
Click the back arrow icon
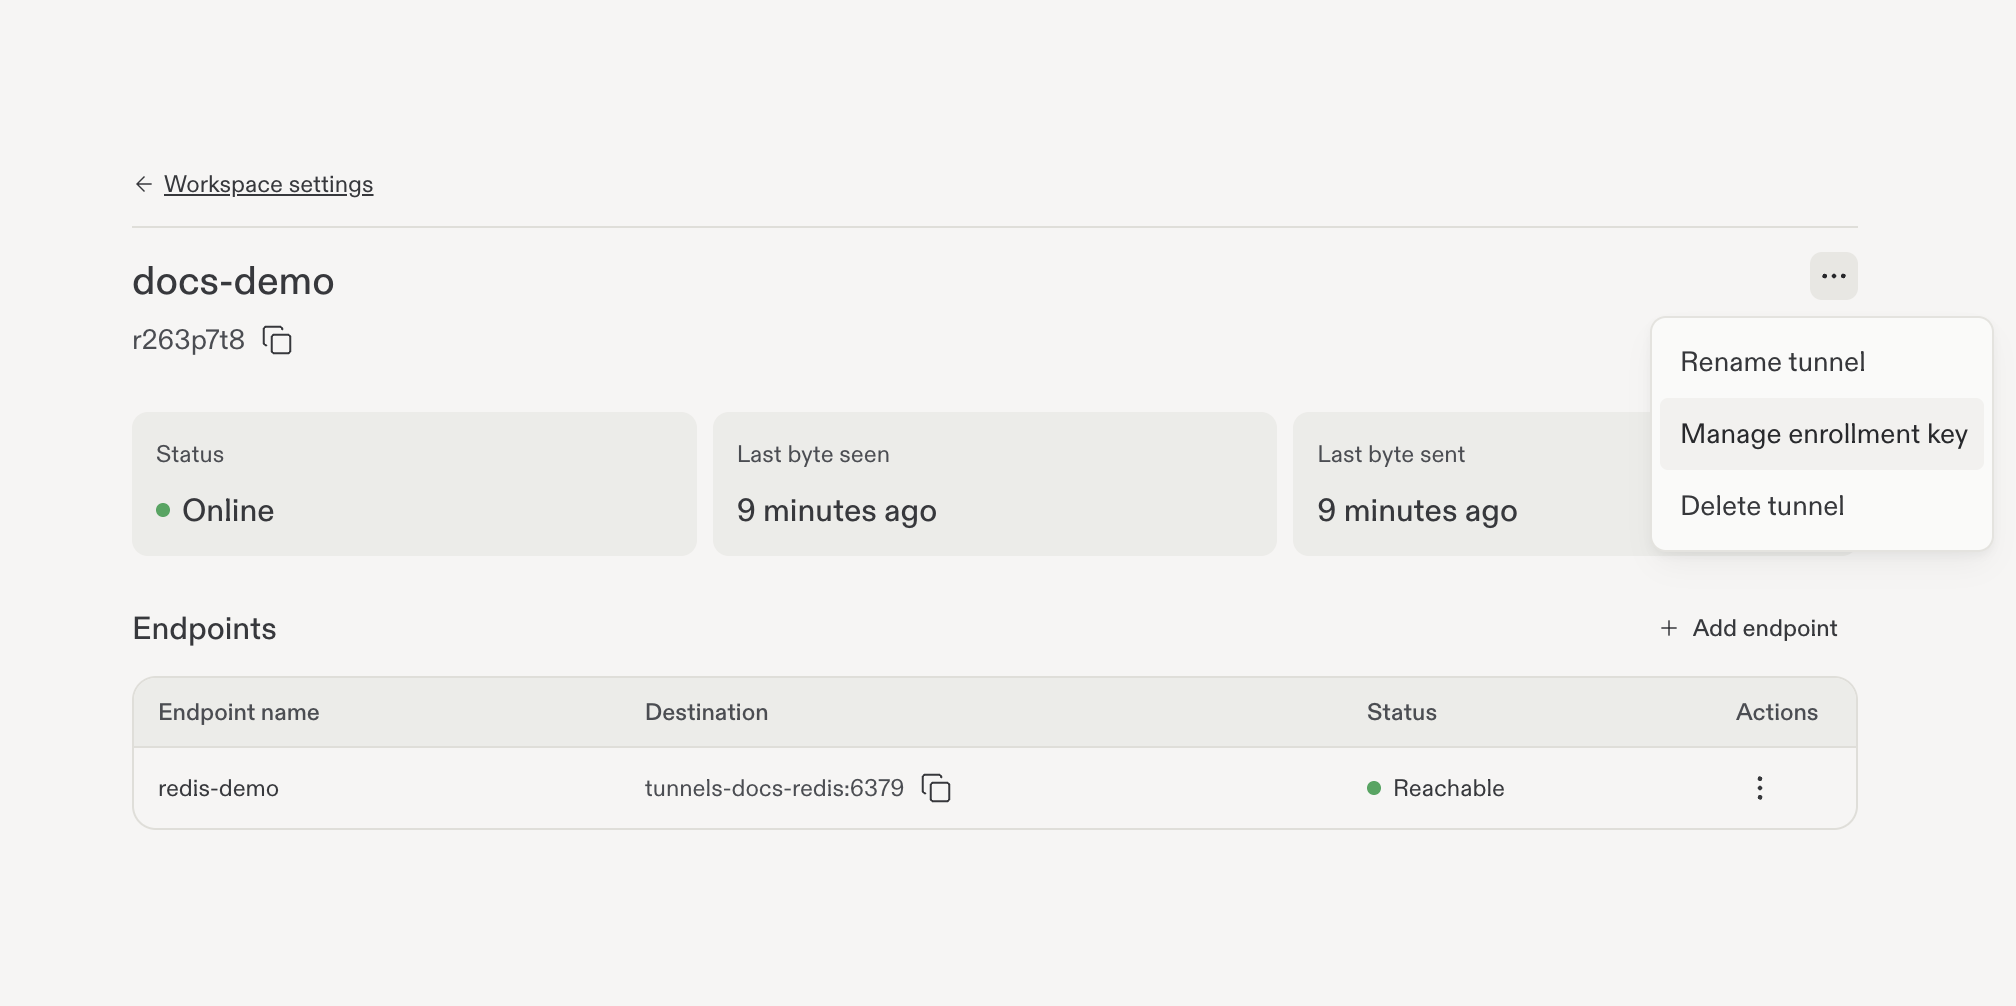(144, 184)
